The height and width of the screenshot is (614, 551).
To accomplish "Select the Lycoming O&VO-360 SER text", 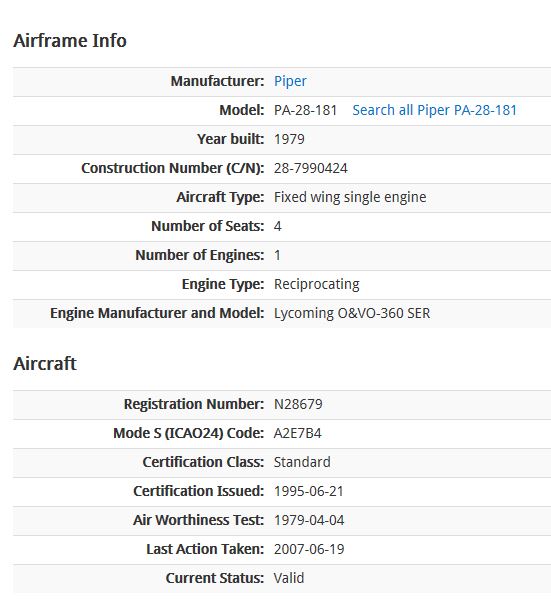I will tap(352, 313).
